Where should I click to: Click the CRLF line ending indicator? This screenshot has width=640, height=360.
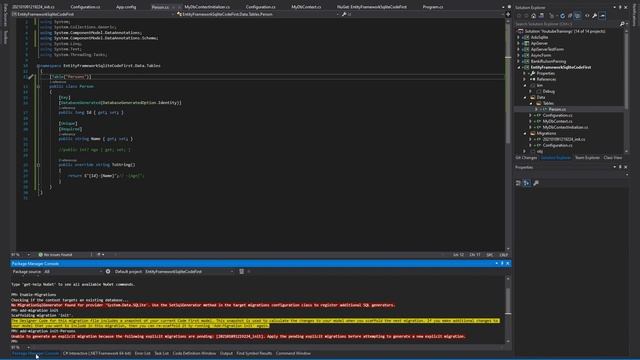click(504, 255)
